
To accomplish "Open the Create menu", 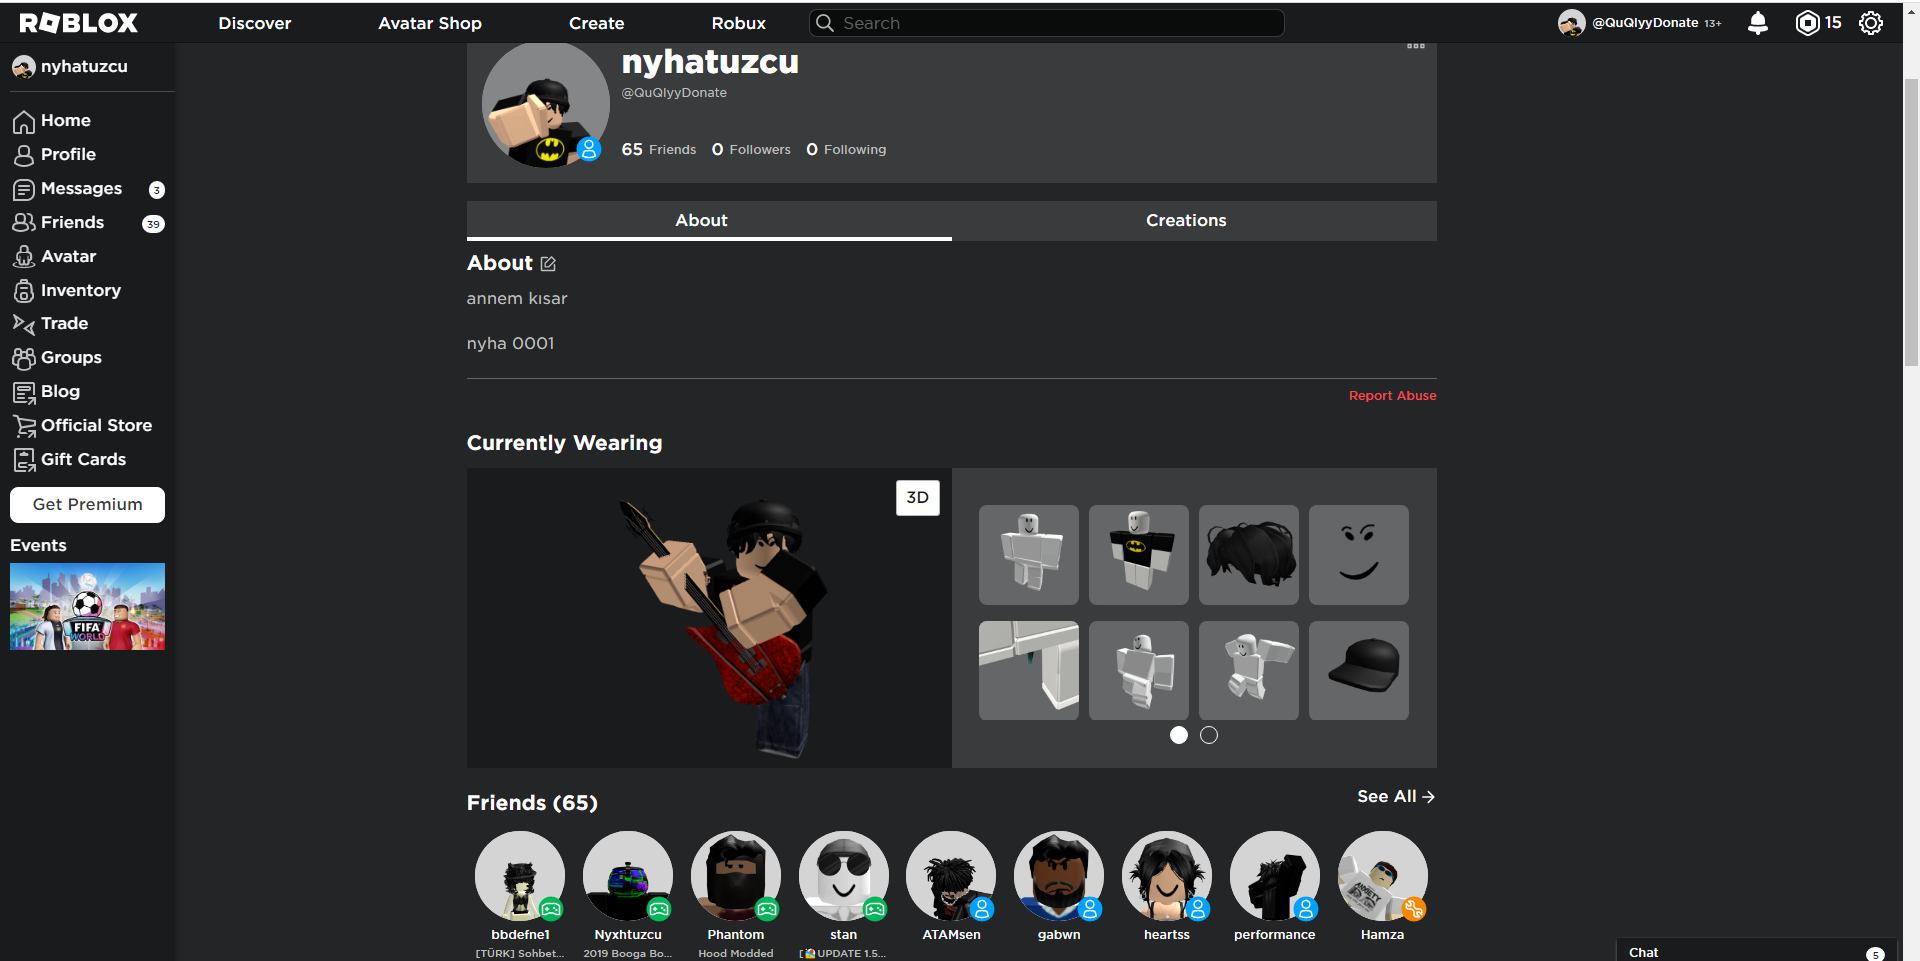I will 596,23.
